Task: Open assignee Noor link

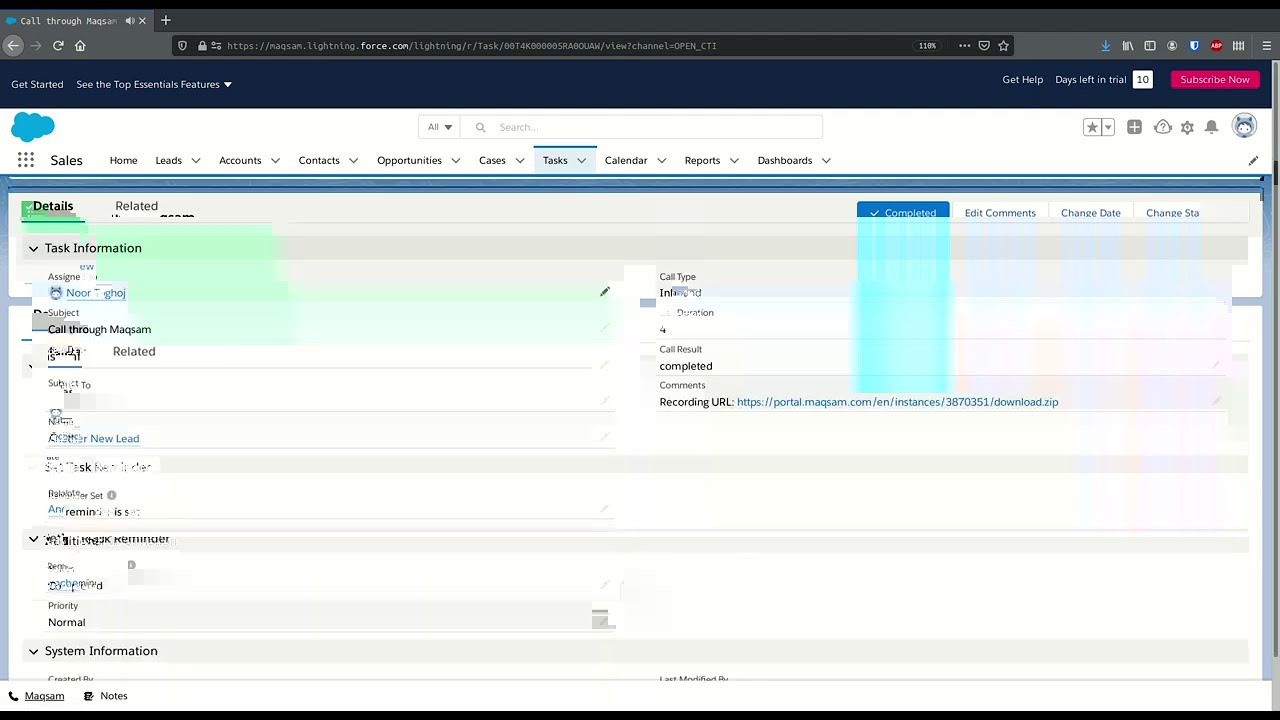Action: [95, 293]
